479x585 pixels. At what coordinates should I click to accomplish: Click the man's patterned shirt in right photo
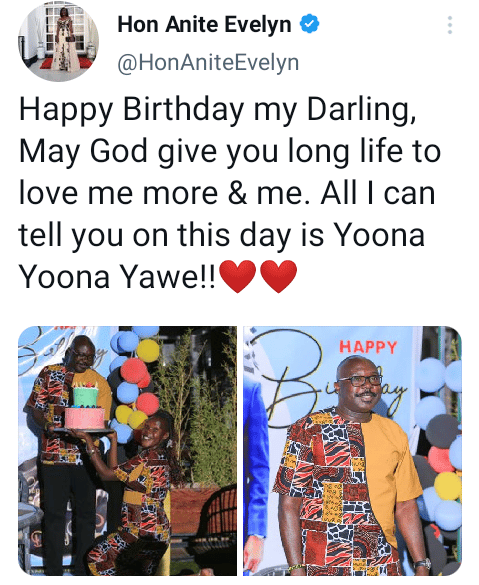click(345, 485)
